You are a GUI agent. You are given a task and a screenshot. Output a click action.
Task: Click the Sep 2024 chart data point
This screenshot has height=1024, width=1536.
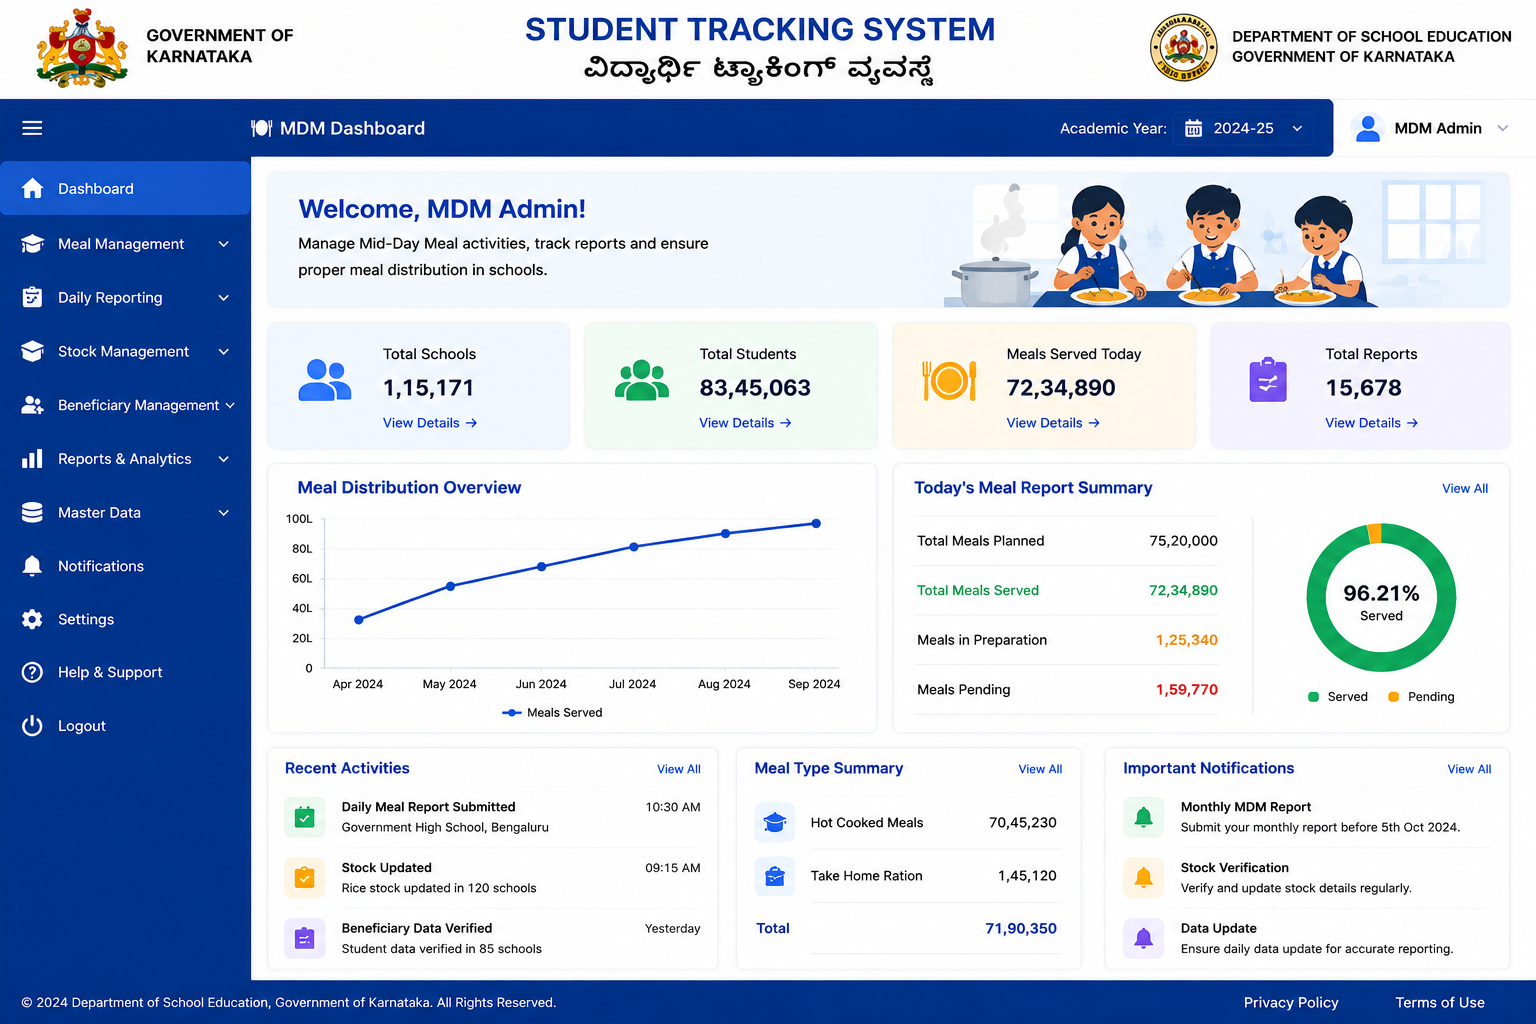click(816, 523)
